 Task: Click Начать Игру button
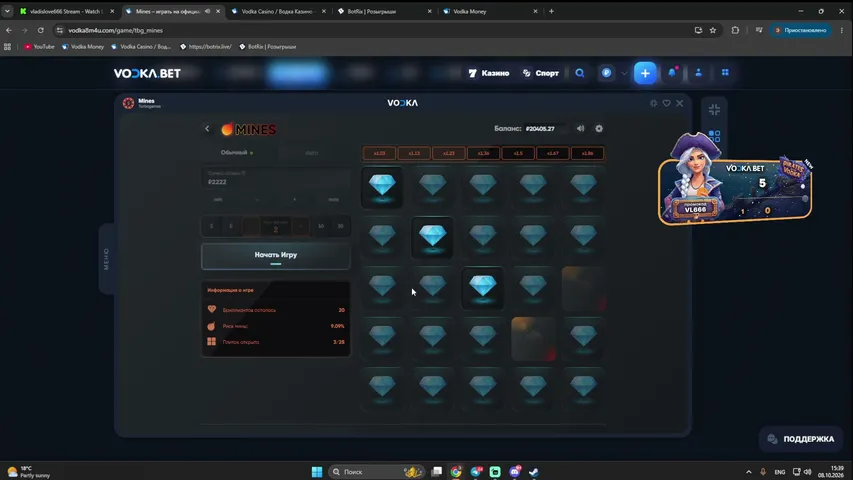[276, 256]
